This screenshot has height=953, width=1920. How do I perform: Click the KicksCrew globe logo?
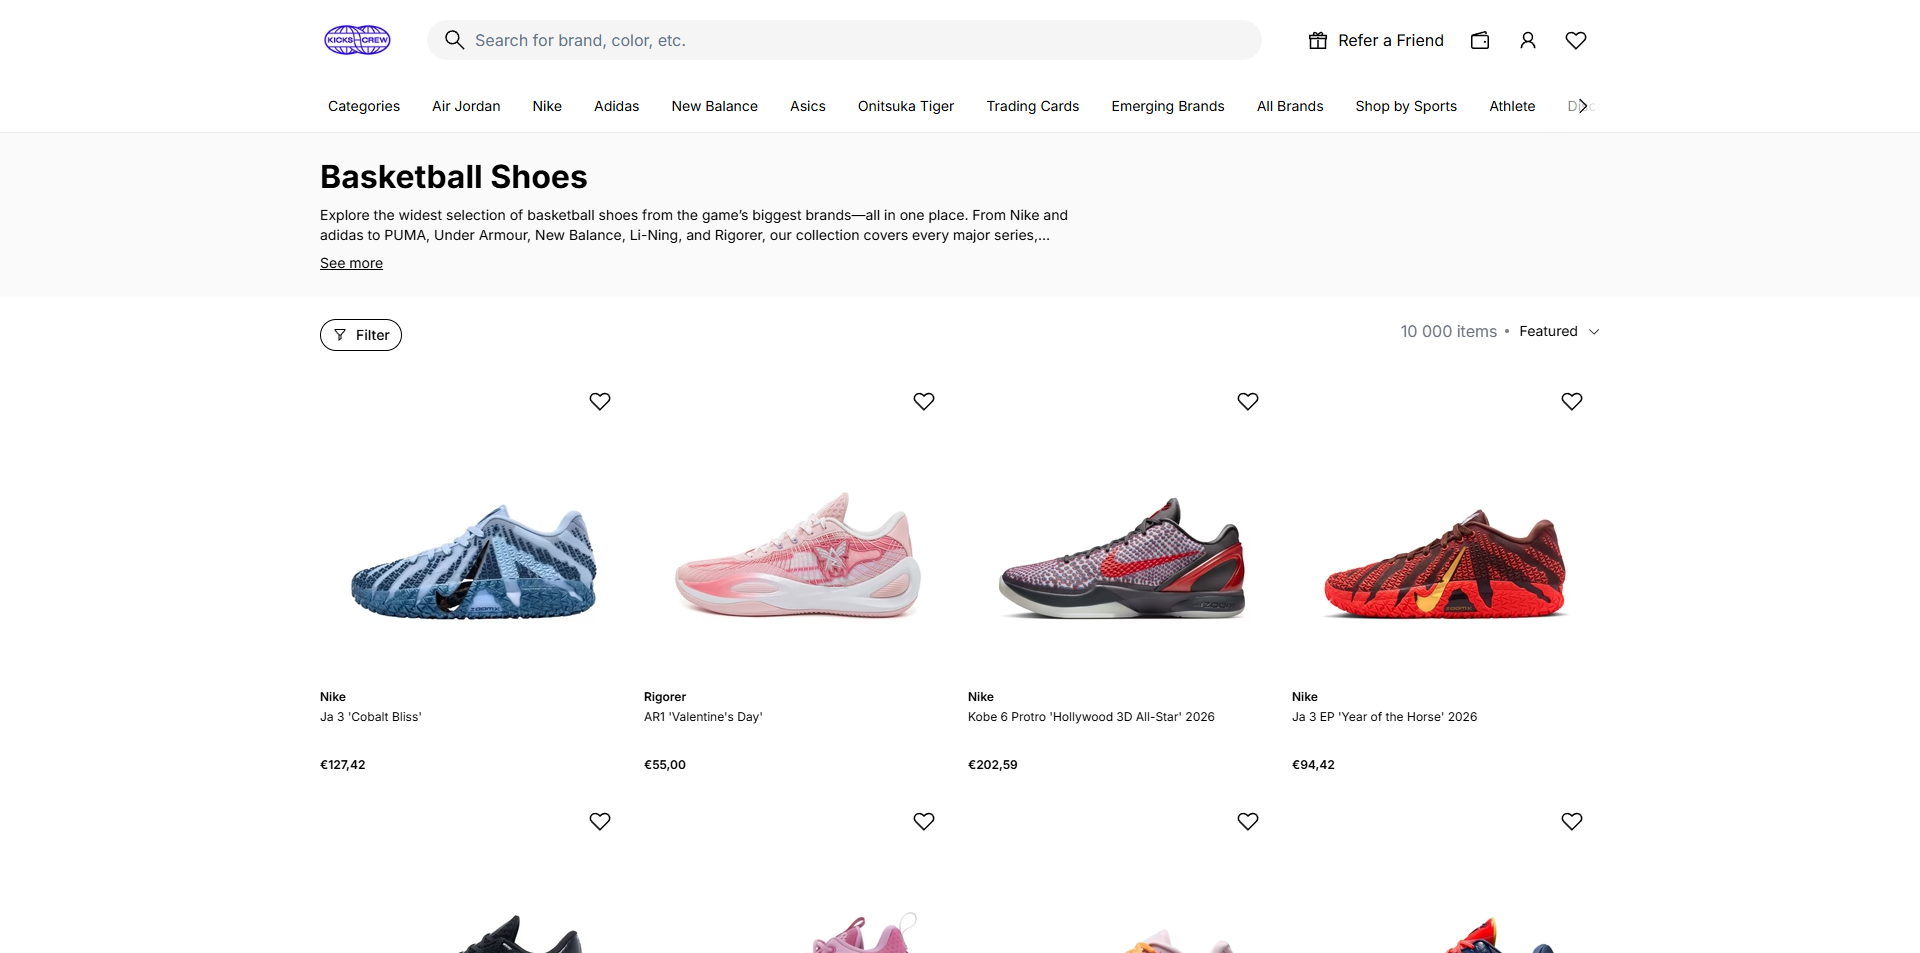pyautogui.click(x=357, y=40)
